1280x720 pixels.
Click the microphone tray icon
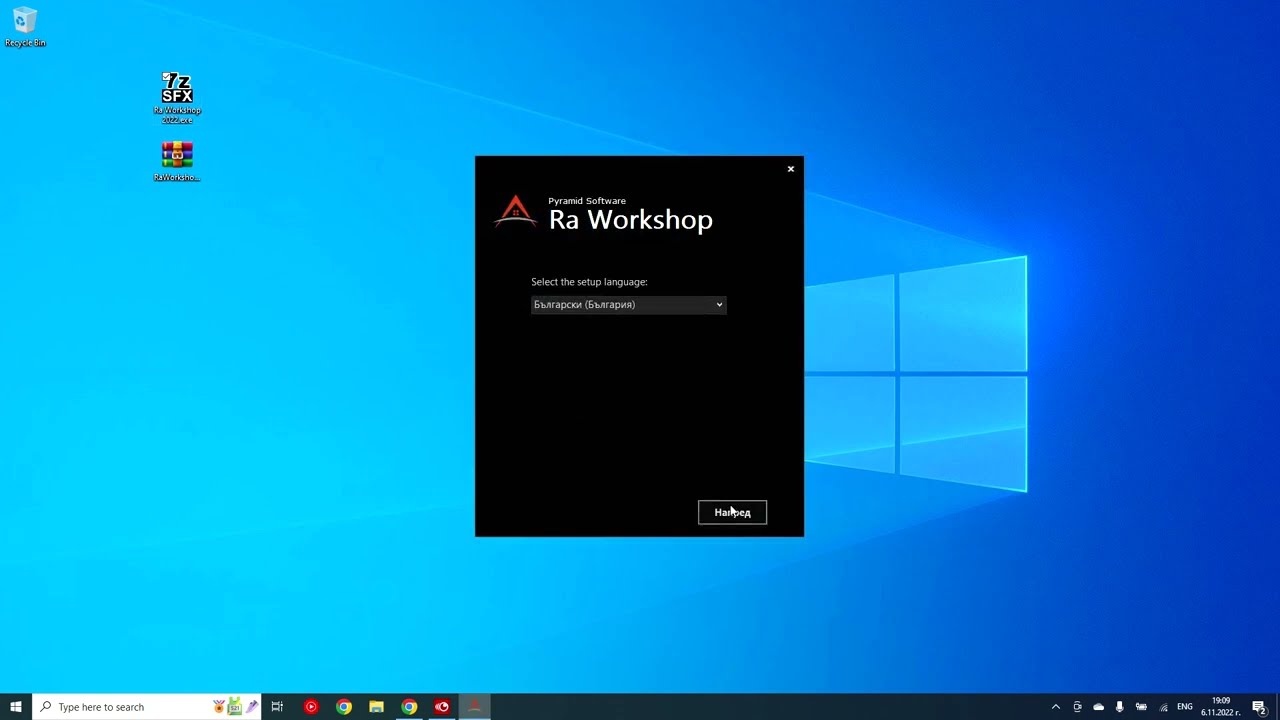pyautogui.click(x=1119, y=707)
